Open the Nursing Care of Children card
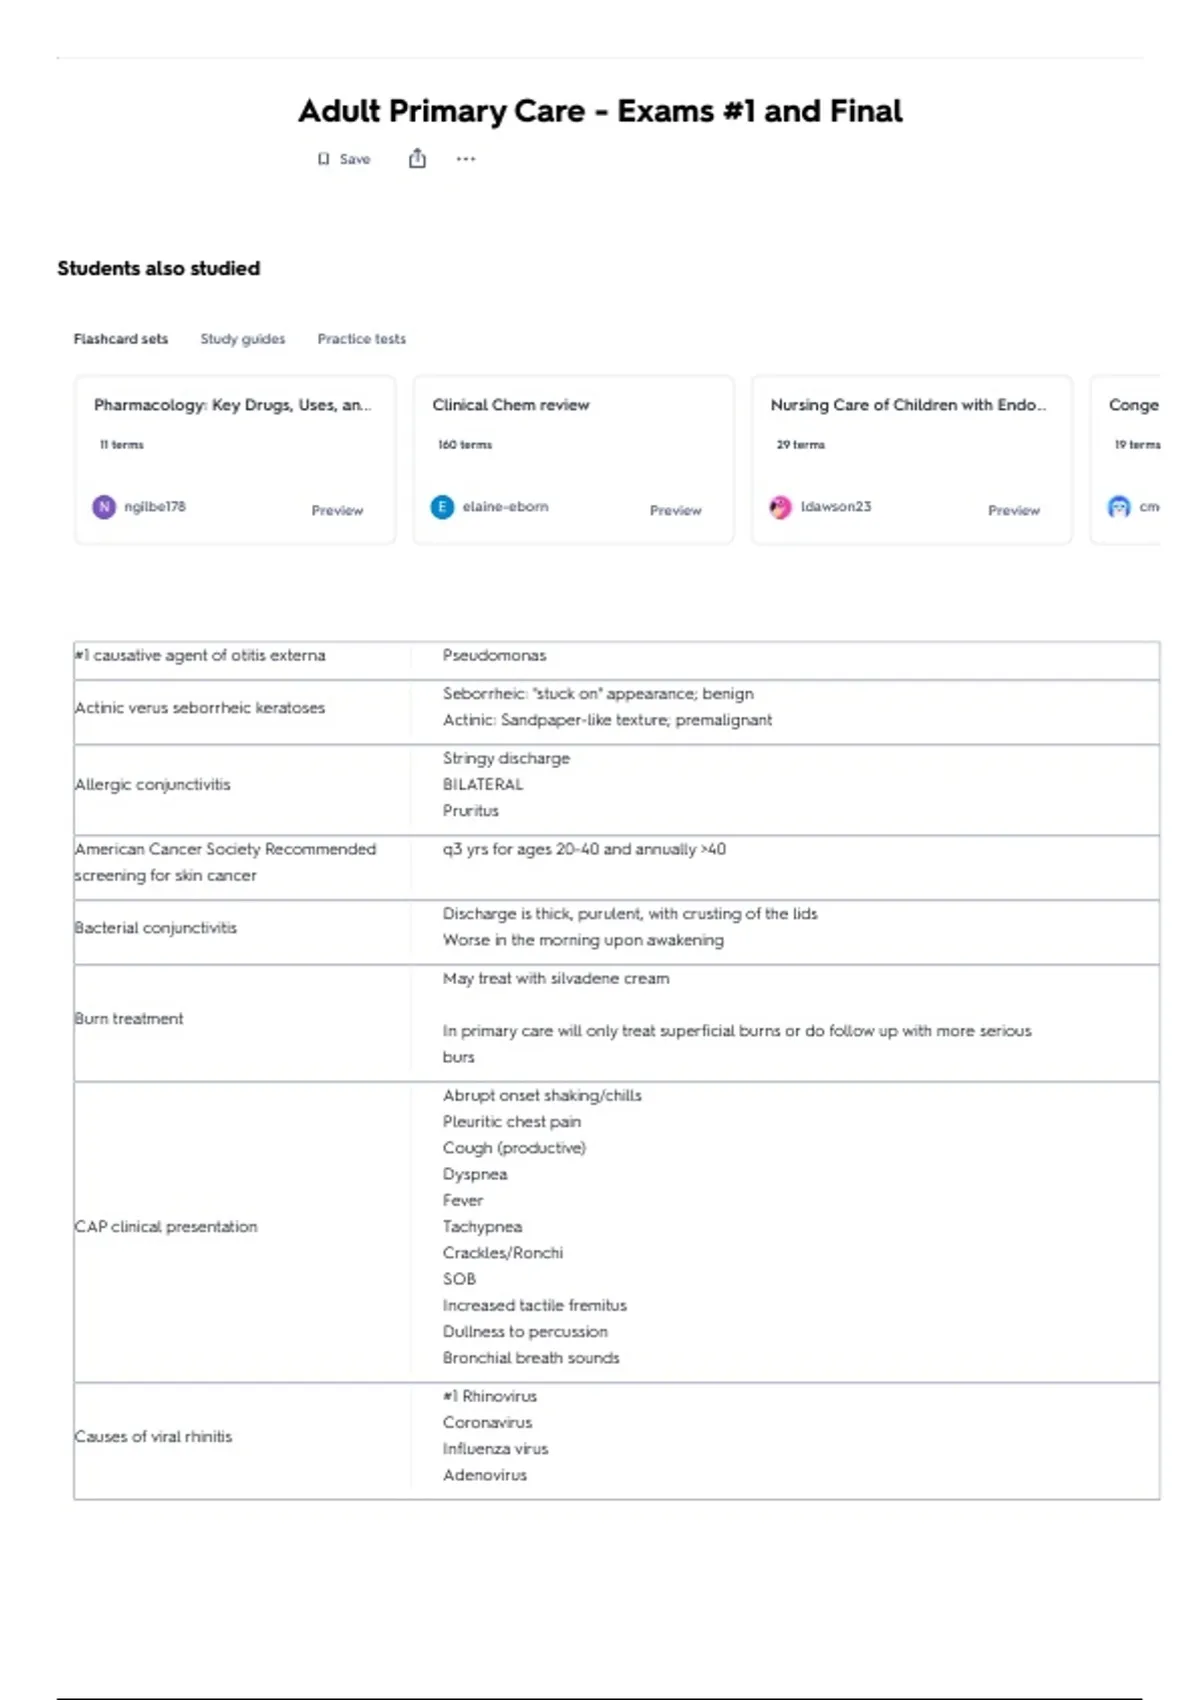This screenshot has height=1700, width=1200. [x=912, y=460]
